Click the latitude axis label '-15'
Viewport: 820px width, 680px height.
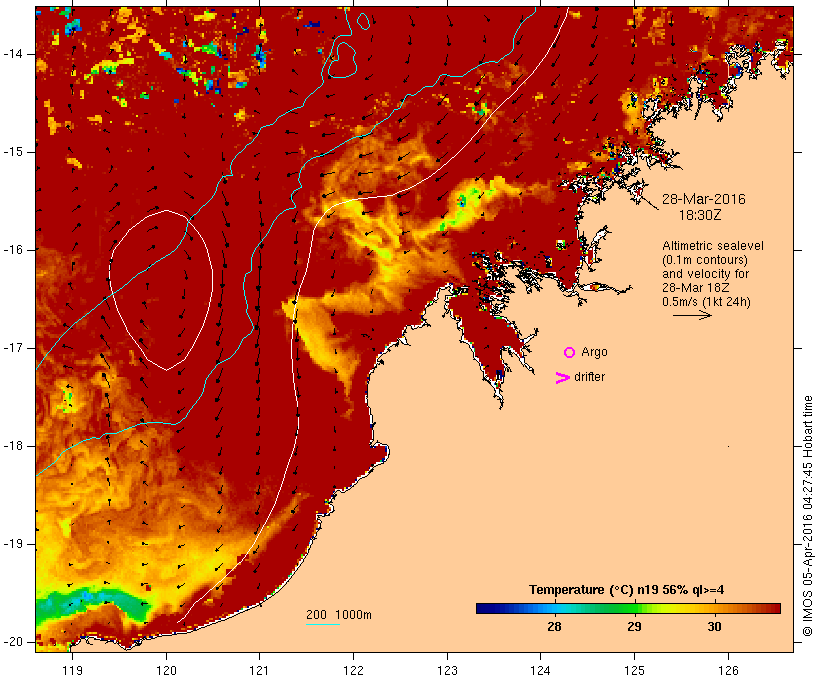(12, 152)
